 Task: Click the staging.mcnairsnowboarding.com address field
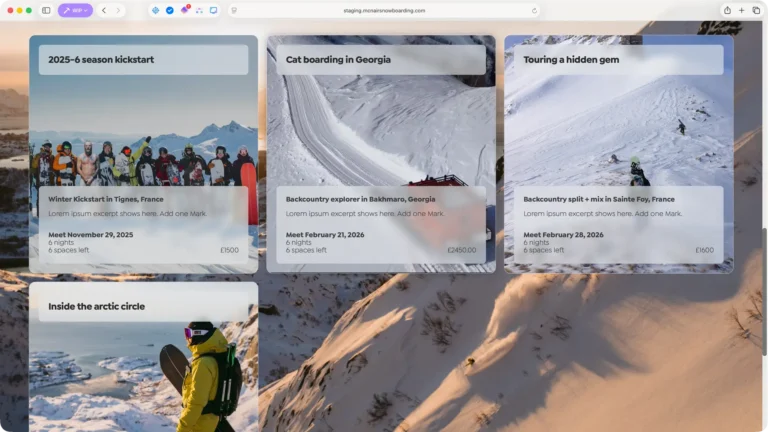click(x=385, y=10)
